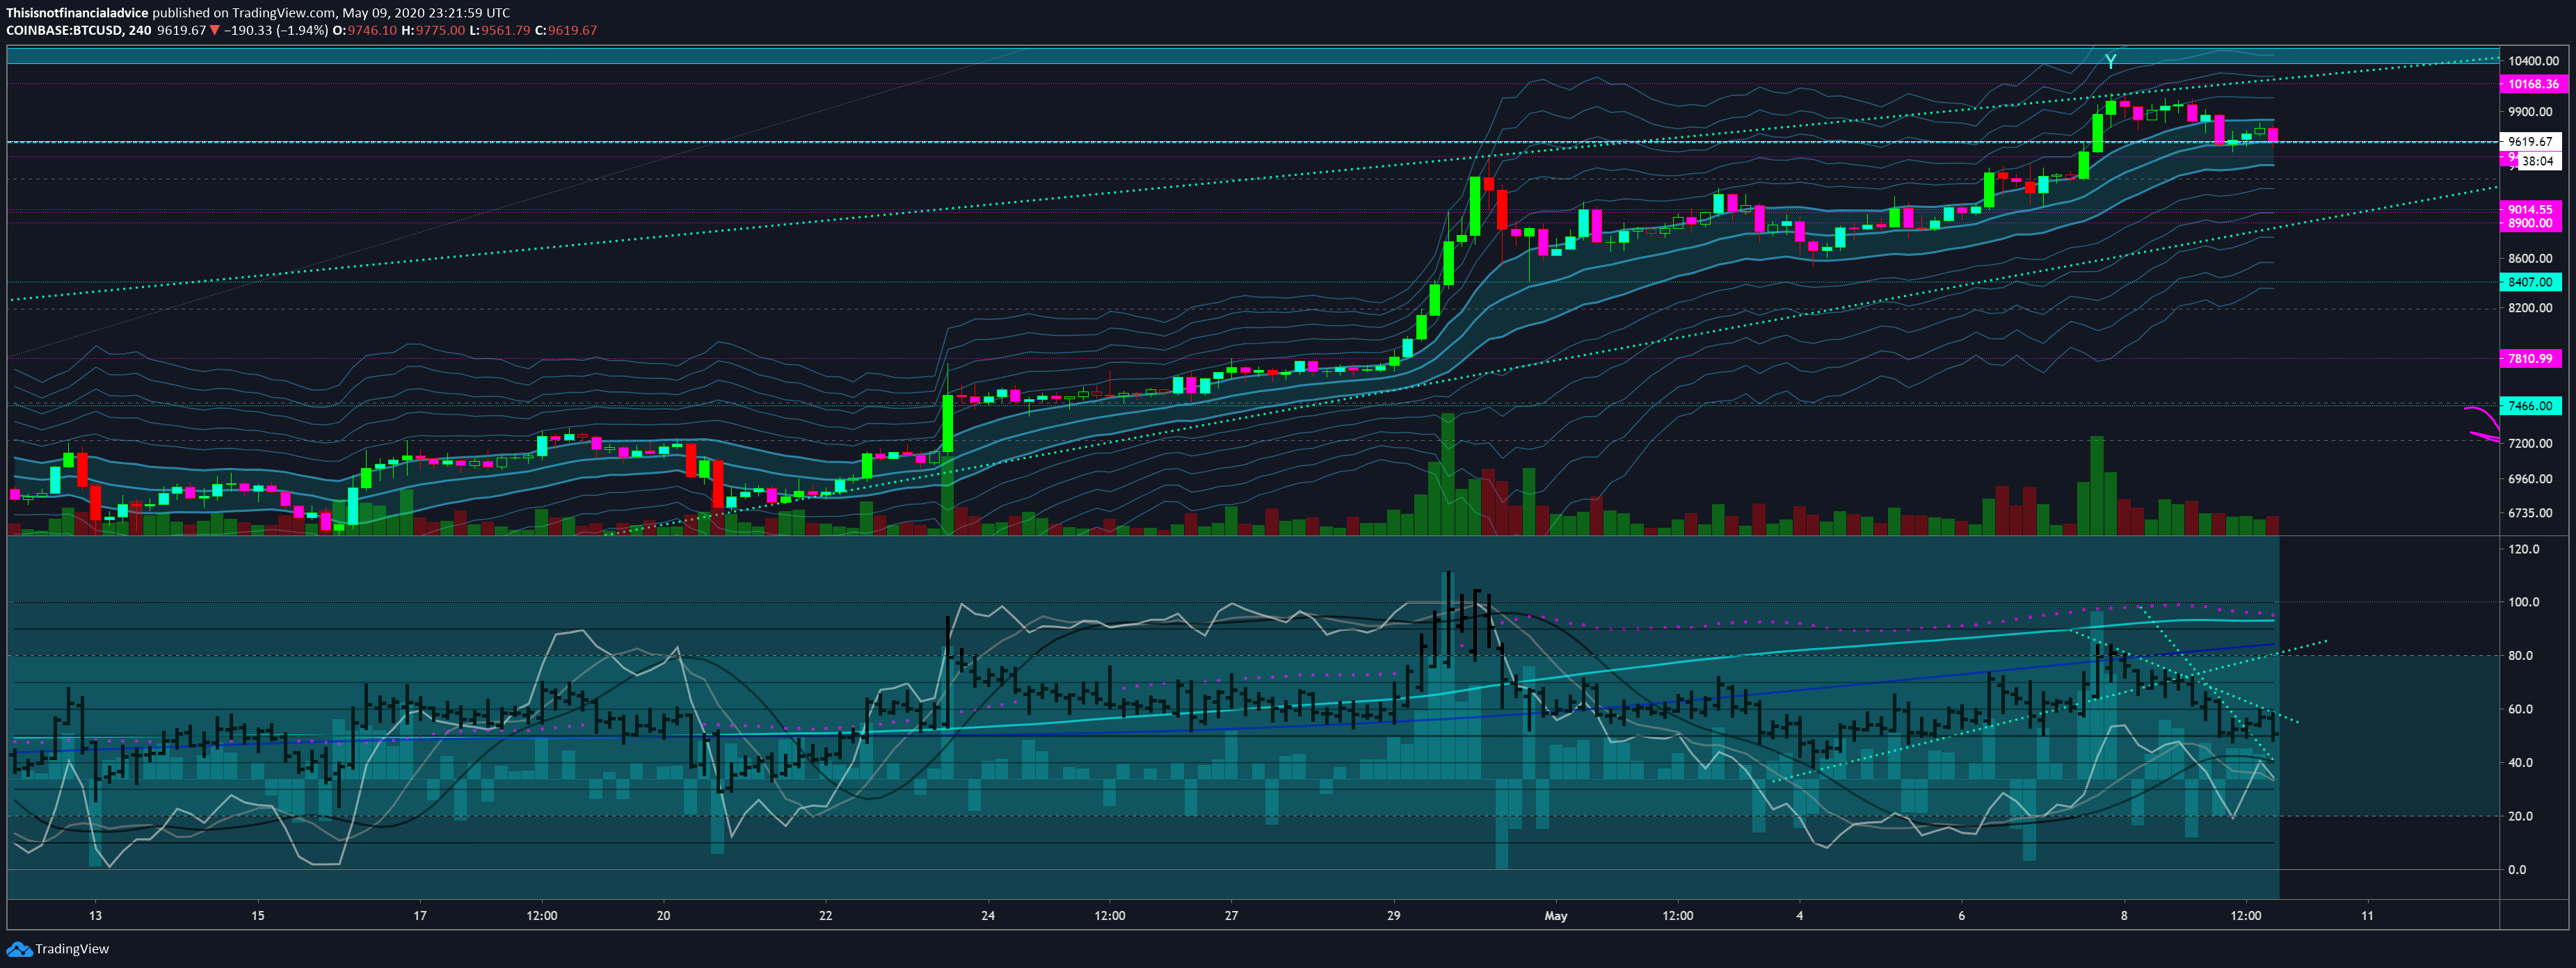
Task: Click the 12:00 label between 24 and 27
Action: [x=1110, y=916]
